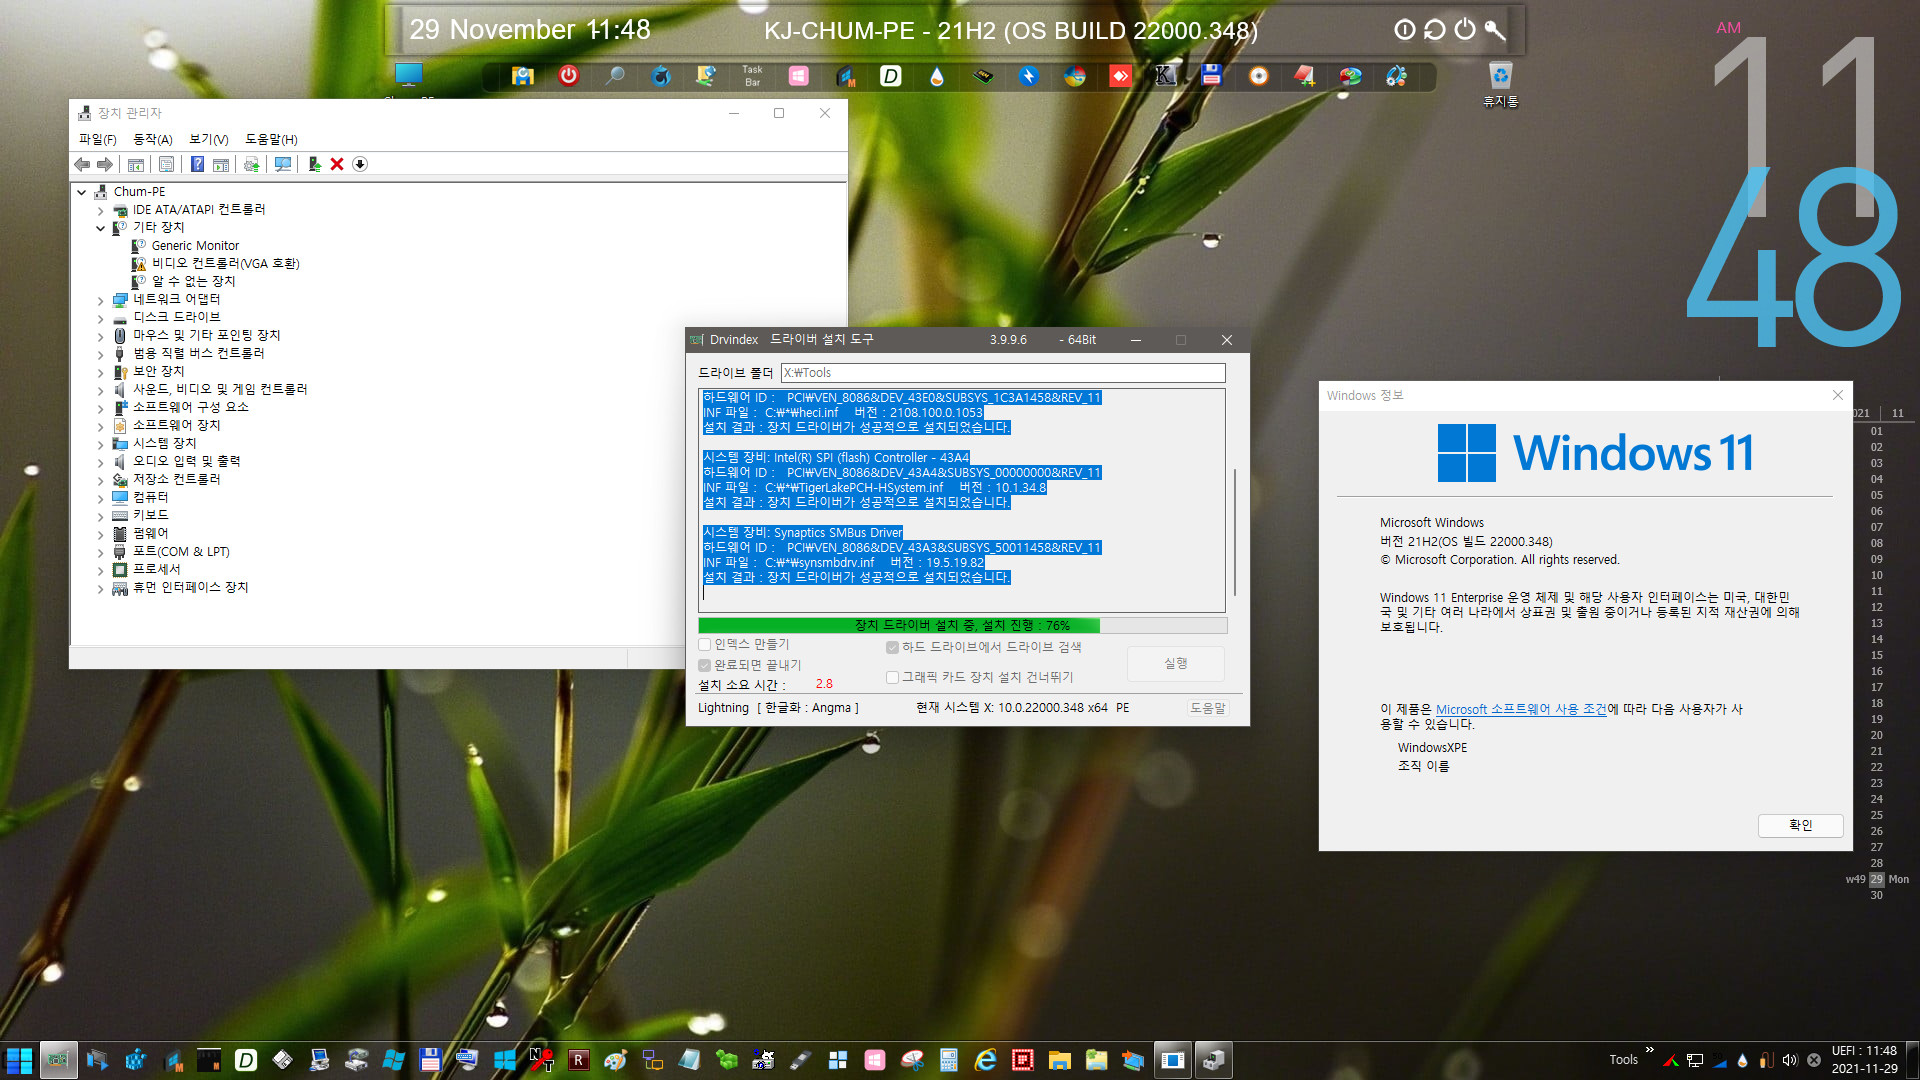Click the Internet Explorer icon on taskbar
Viewport: 1920px width, 1080px height.
click(x=985, y=1060)
